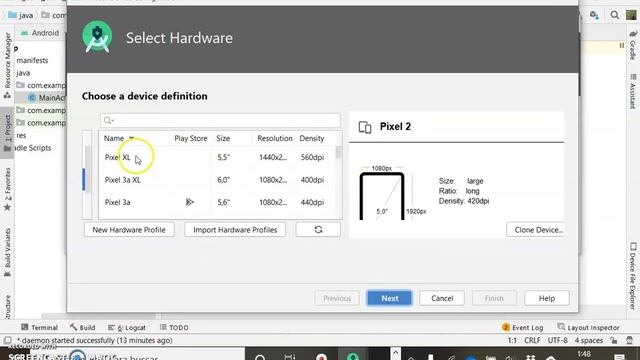Open Help for the hardware dialog
Image resolution: width=640 pixels, height=360 pixels.
(547, 298)
